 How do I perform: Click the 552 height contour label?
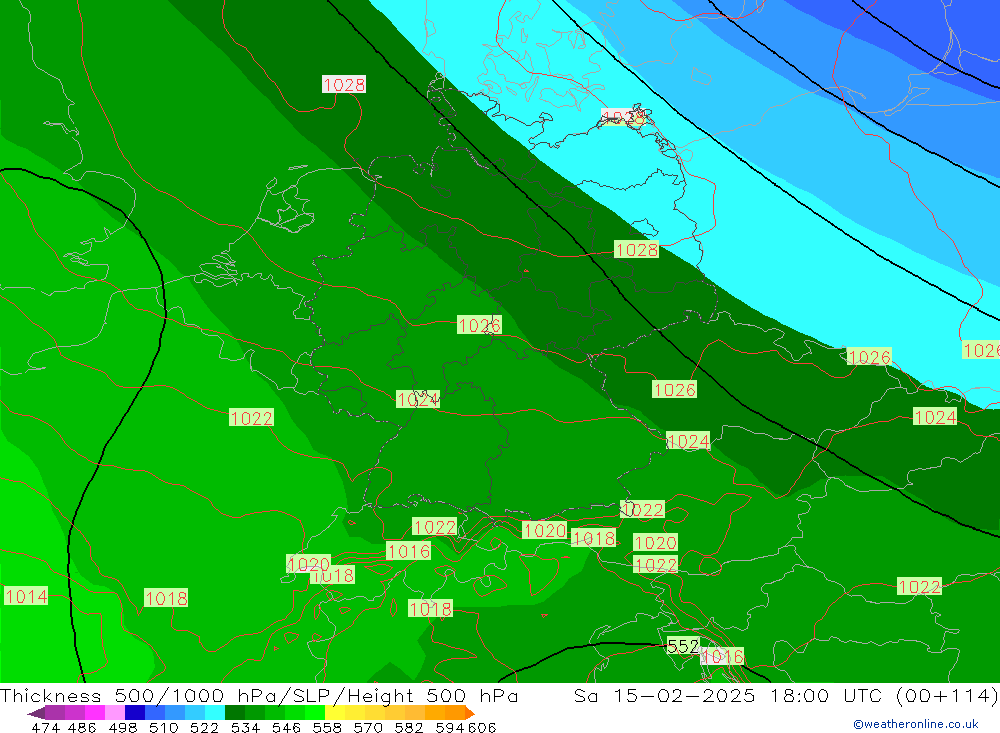683,646
